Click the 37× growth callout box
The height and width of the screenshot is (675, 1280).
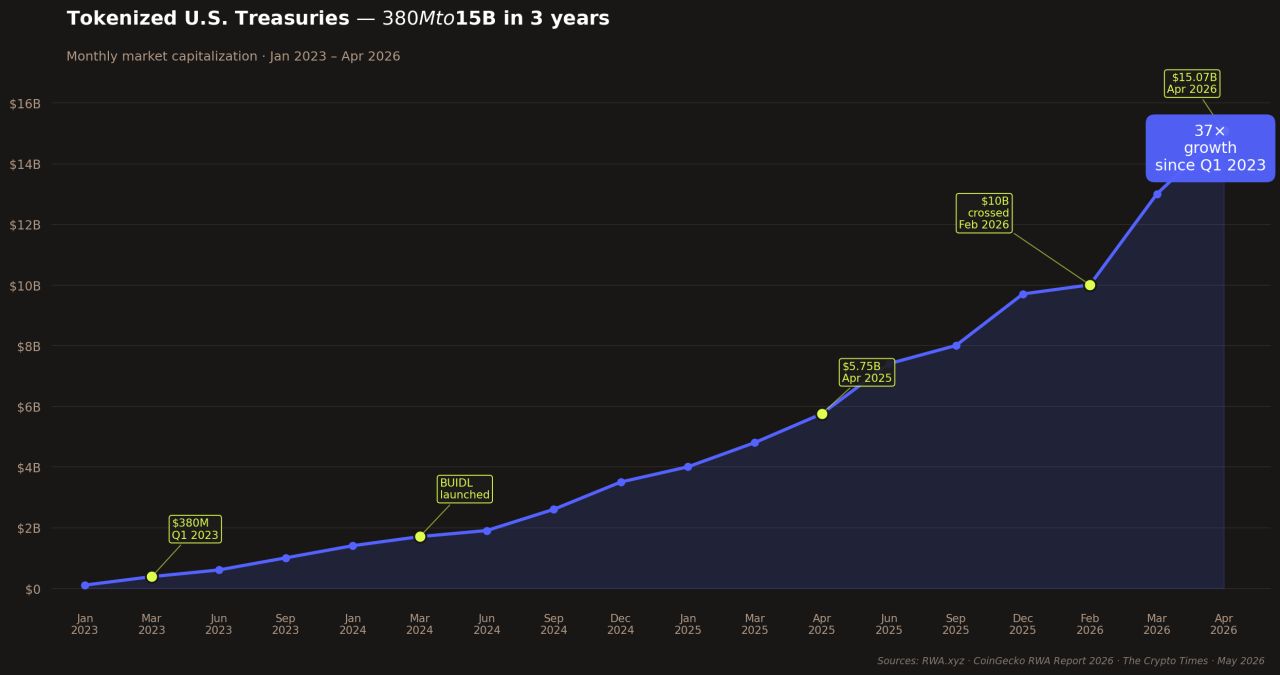point(1210,148)
